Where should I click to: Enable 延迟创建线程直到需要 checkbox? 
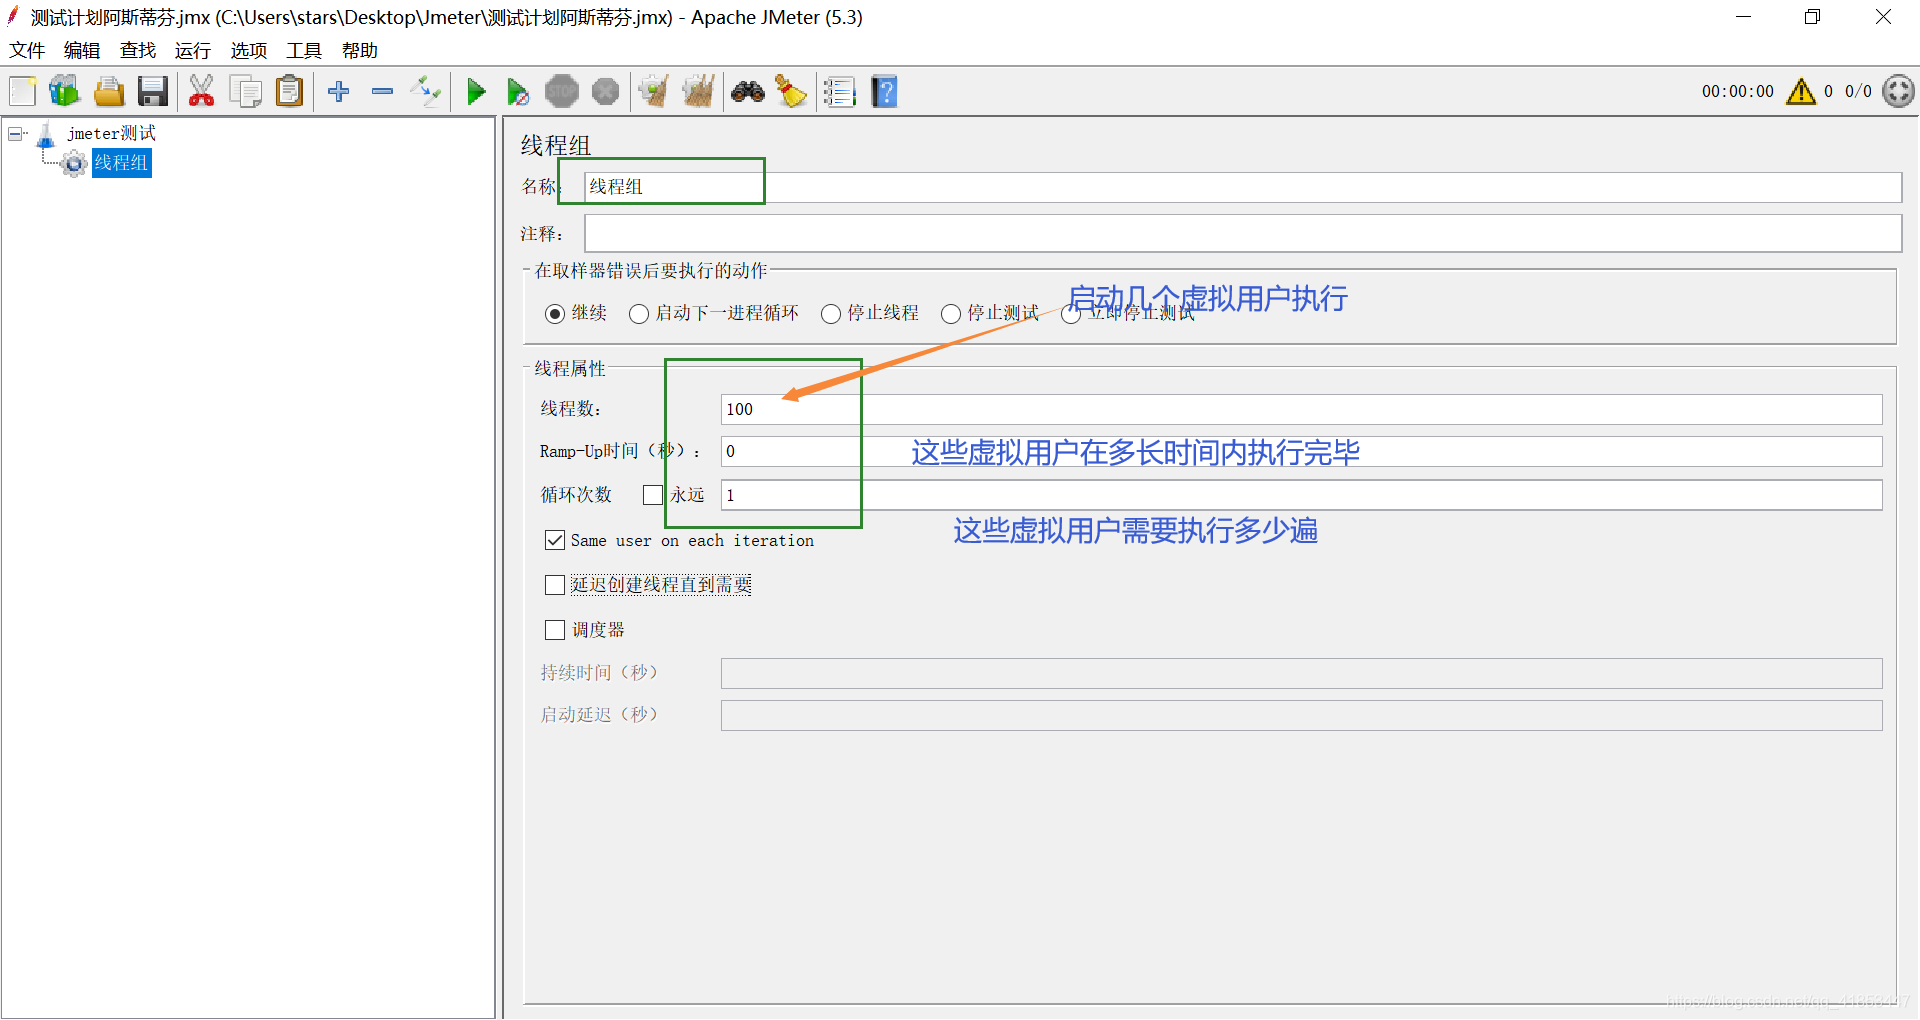[555, 585]
